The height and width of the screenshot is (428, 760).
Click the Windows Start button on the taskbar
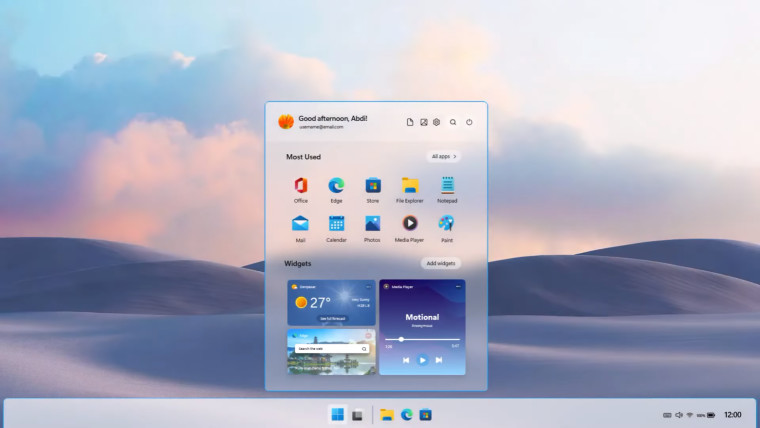338,415
